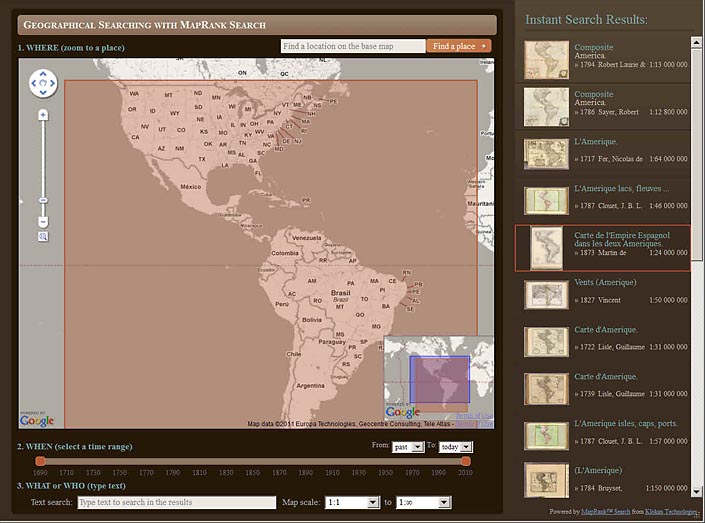This screenshot has width=705, height=523.
Task: Expand the minimum Map scale dropdown
Action: (354, 502)
